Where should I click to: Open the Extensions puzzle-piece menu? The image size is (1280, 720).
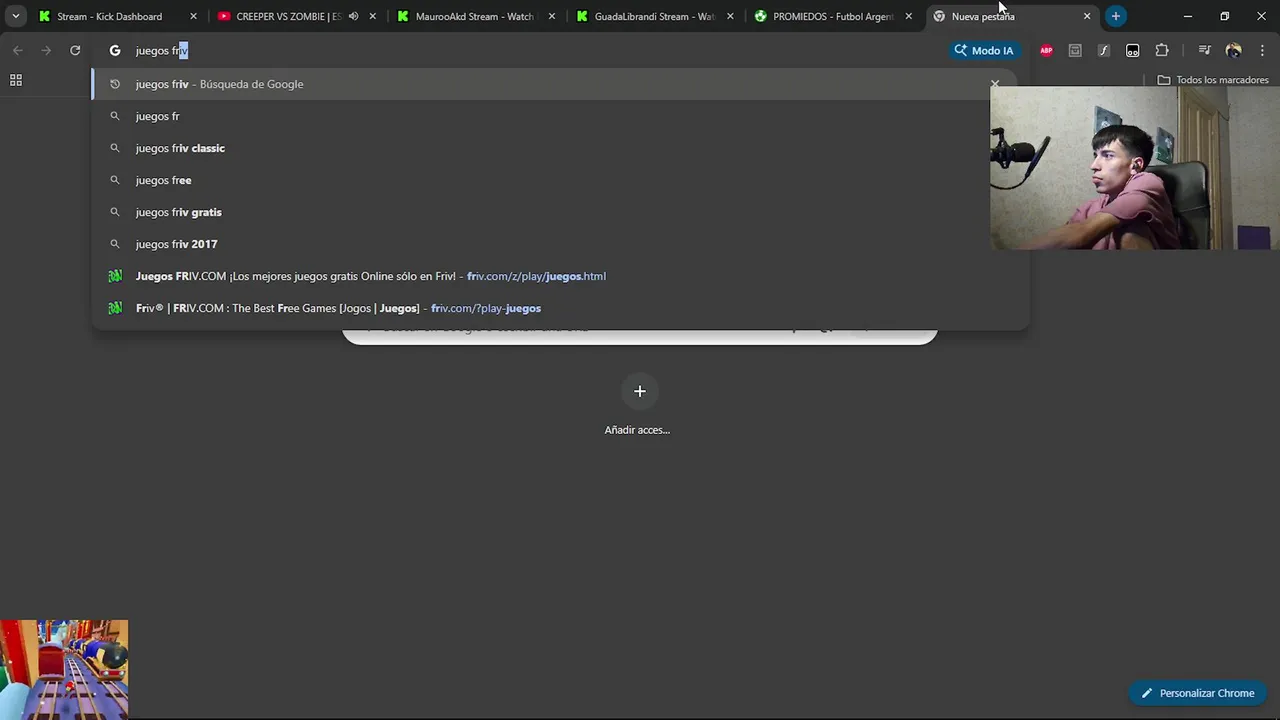(x=1162, y=50)
